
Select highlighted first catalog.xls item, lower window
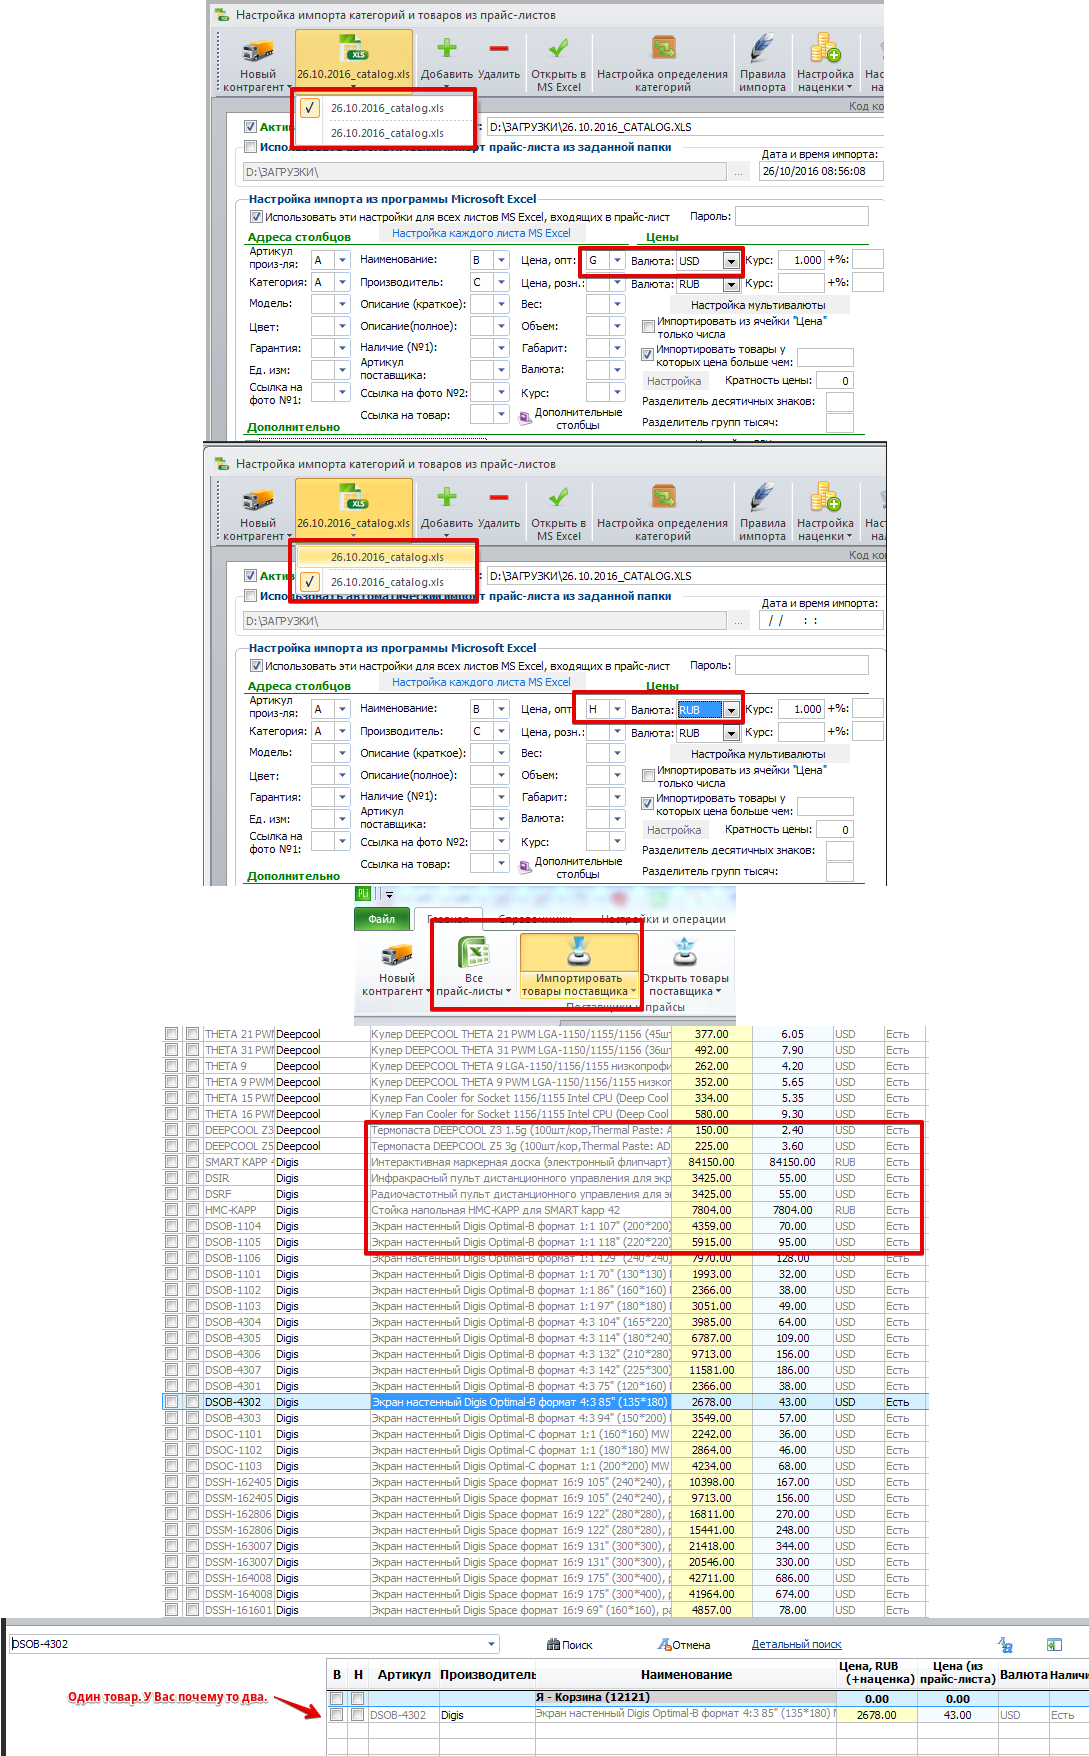[386, 557]
